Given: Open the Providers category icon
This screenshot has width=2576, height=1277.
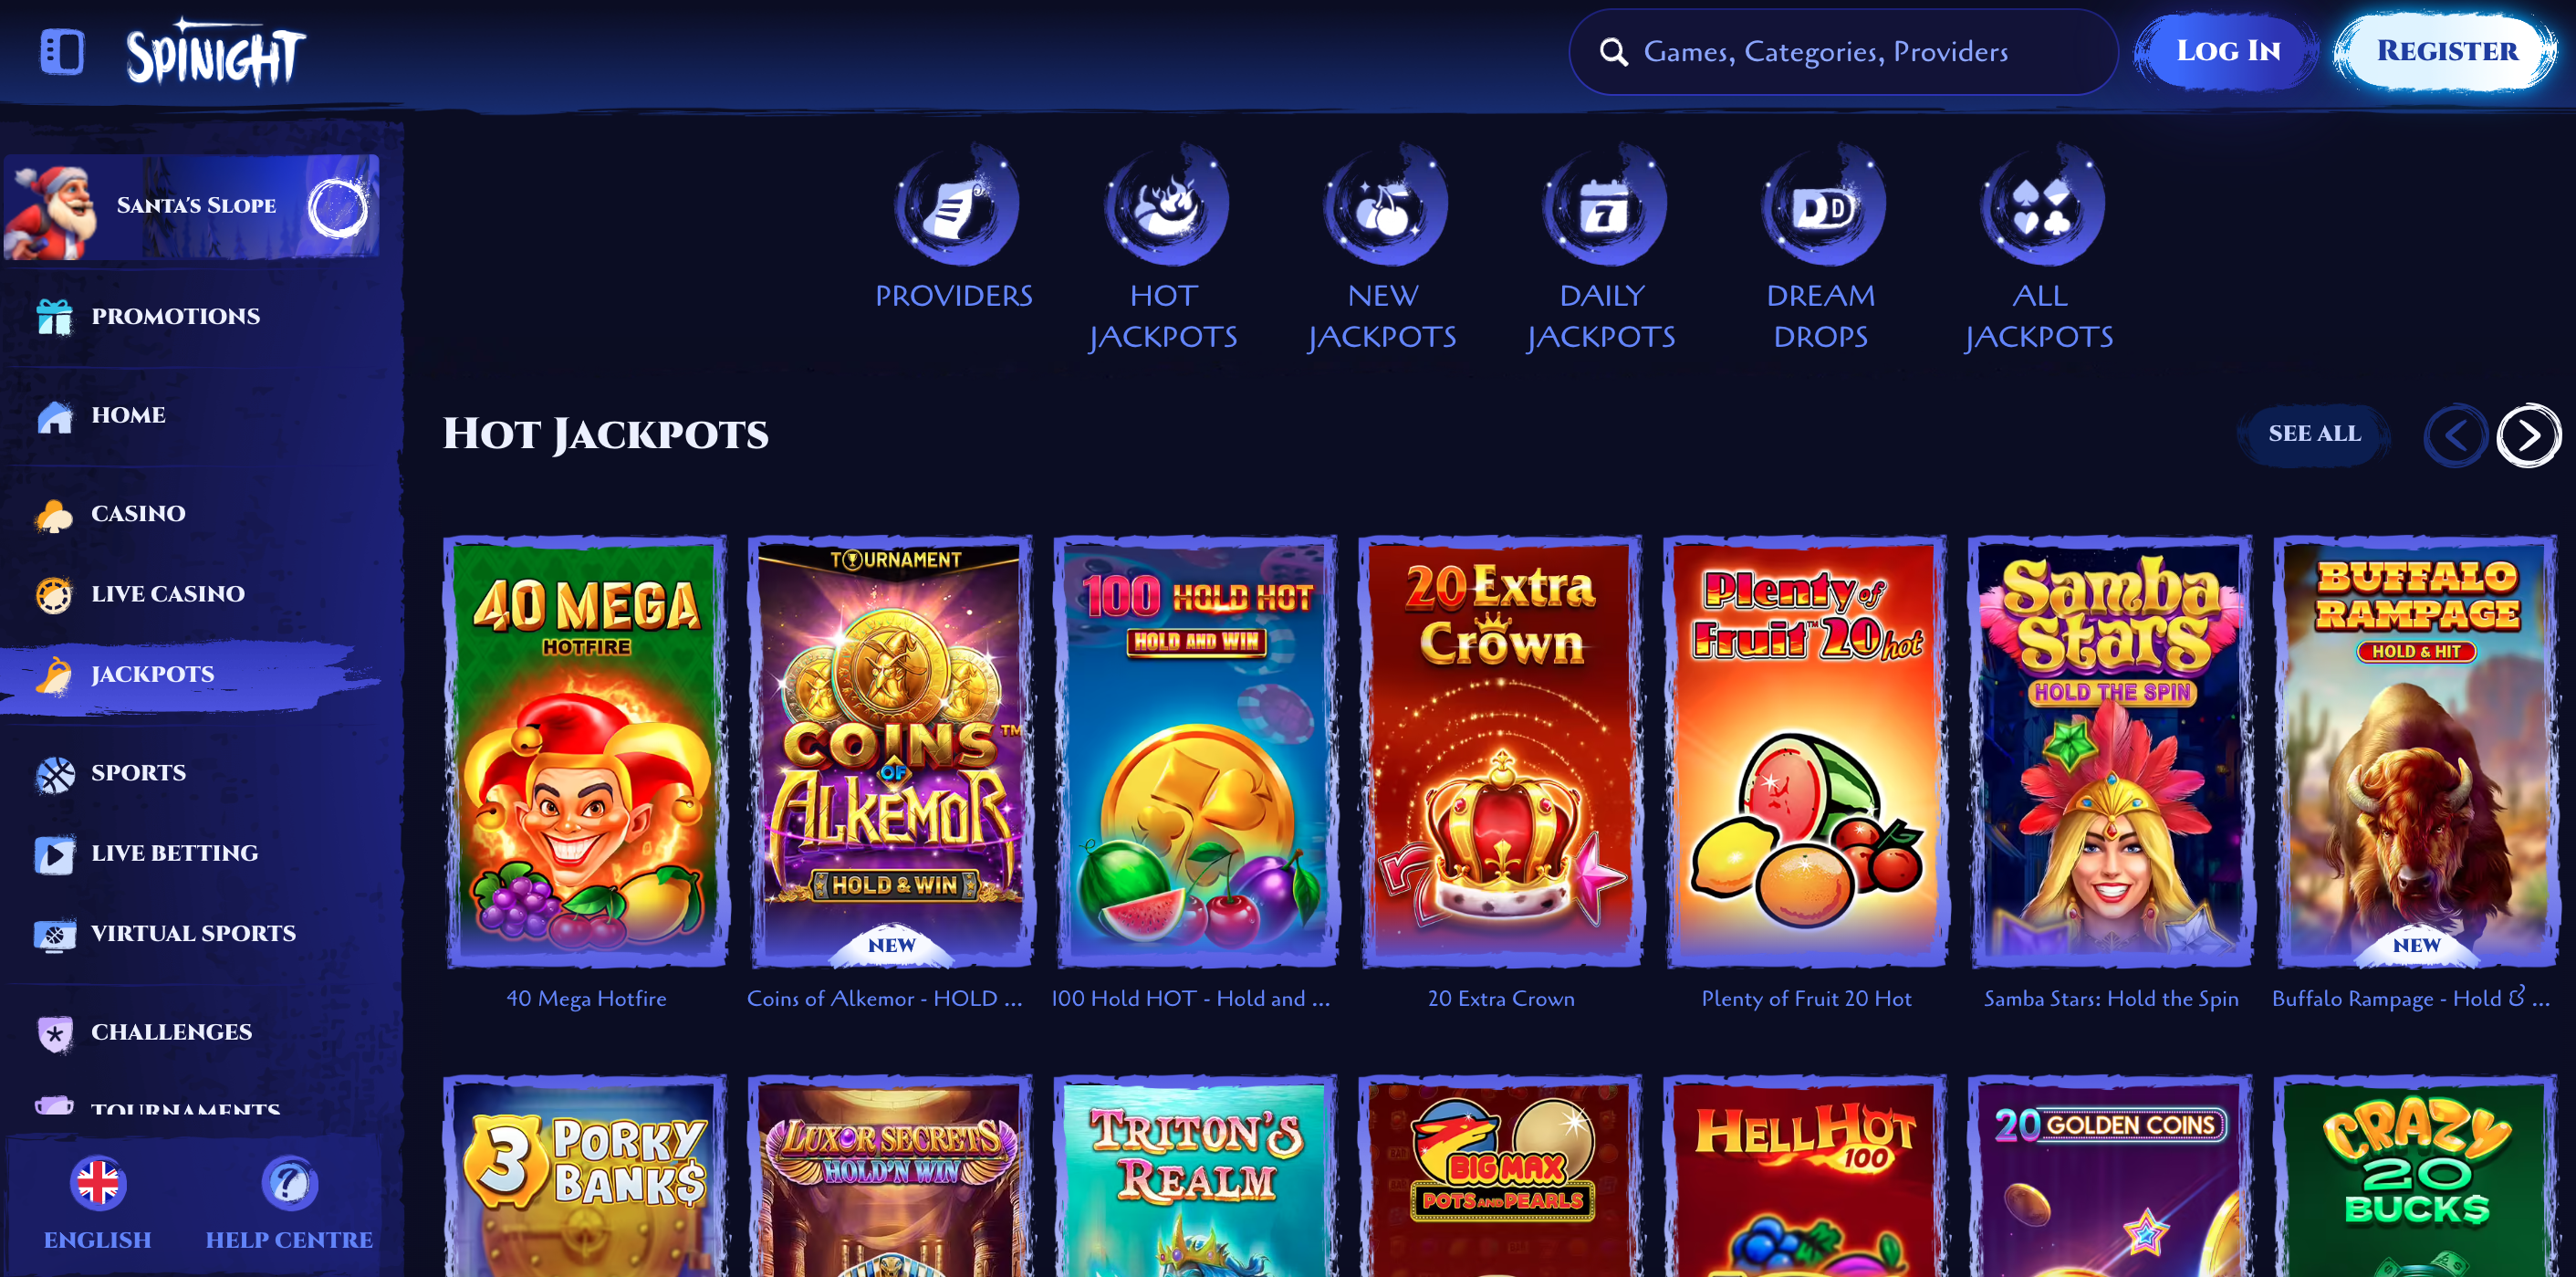Looking at the screenshot, I should tap(956, 205).
